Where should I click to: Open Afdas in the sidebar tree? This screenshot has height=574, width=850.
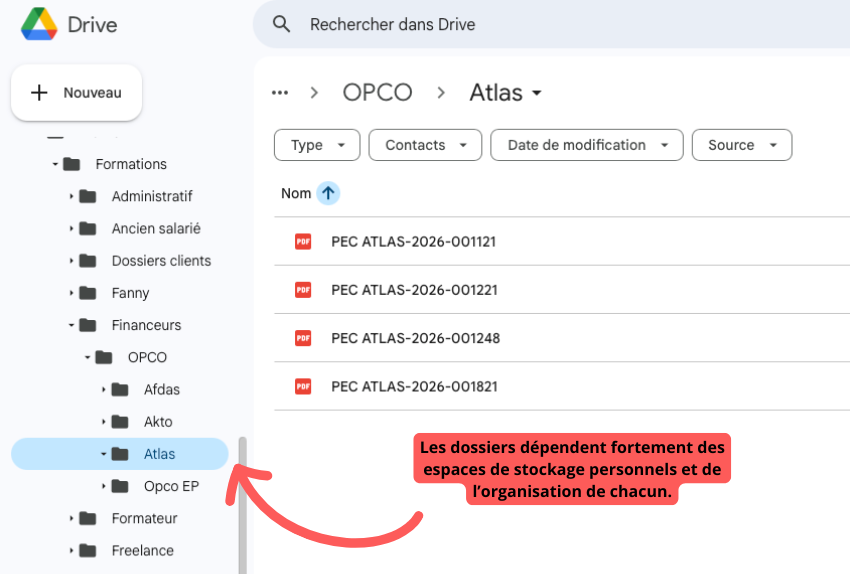tap(162, 390)
